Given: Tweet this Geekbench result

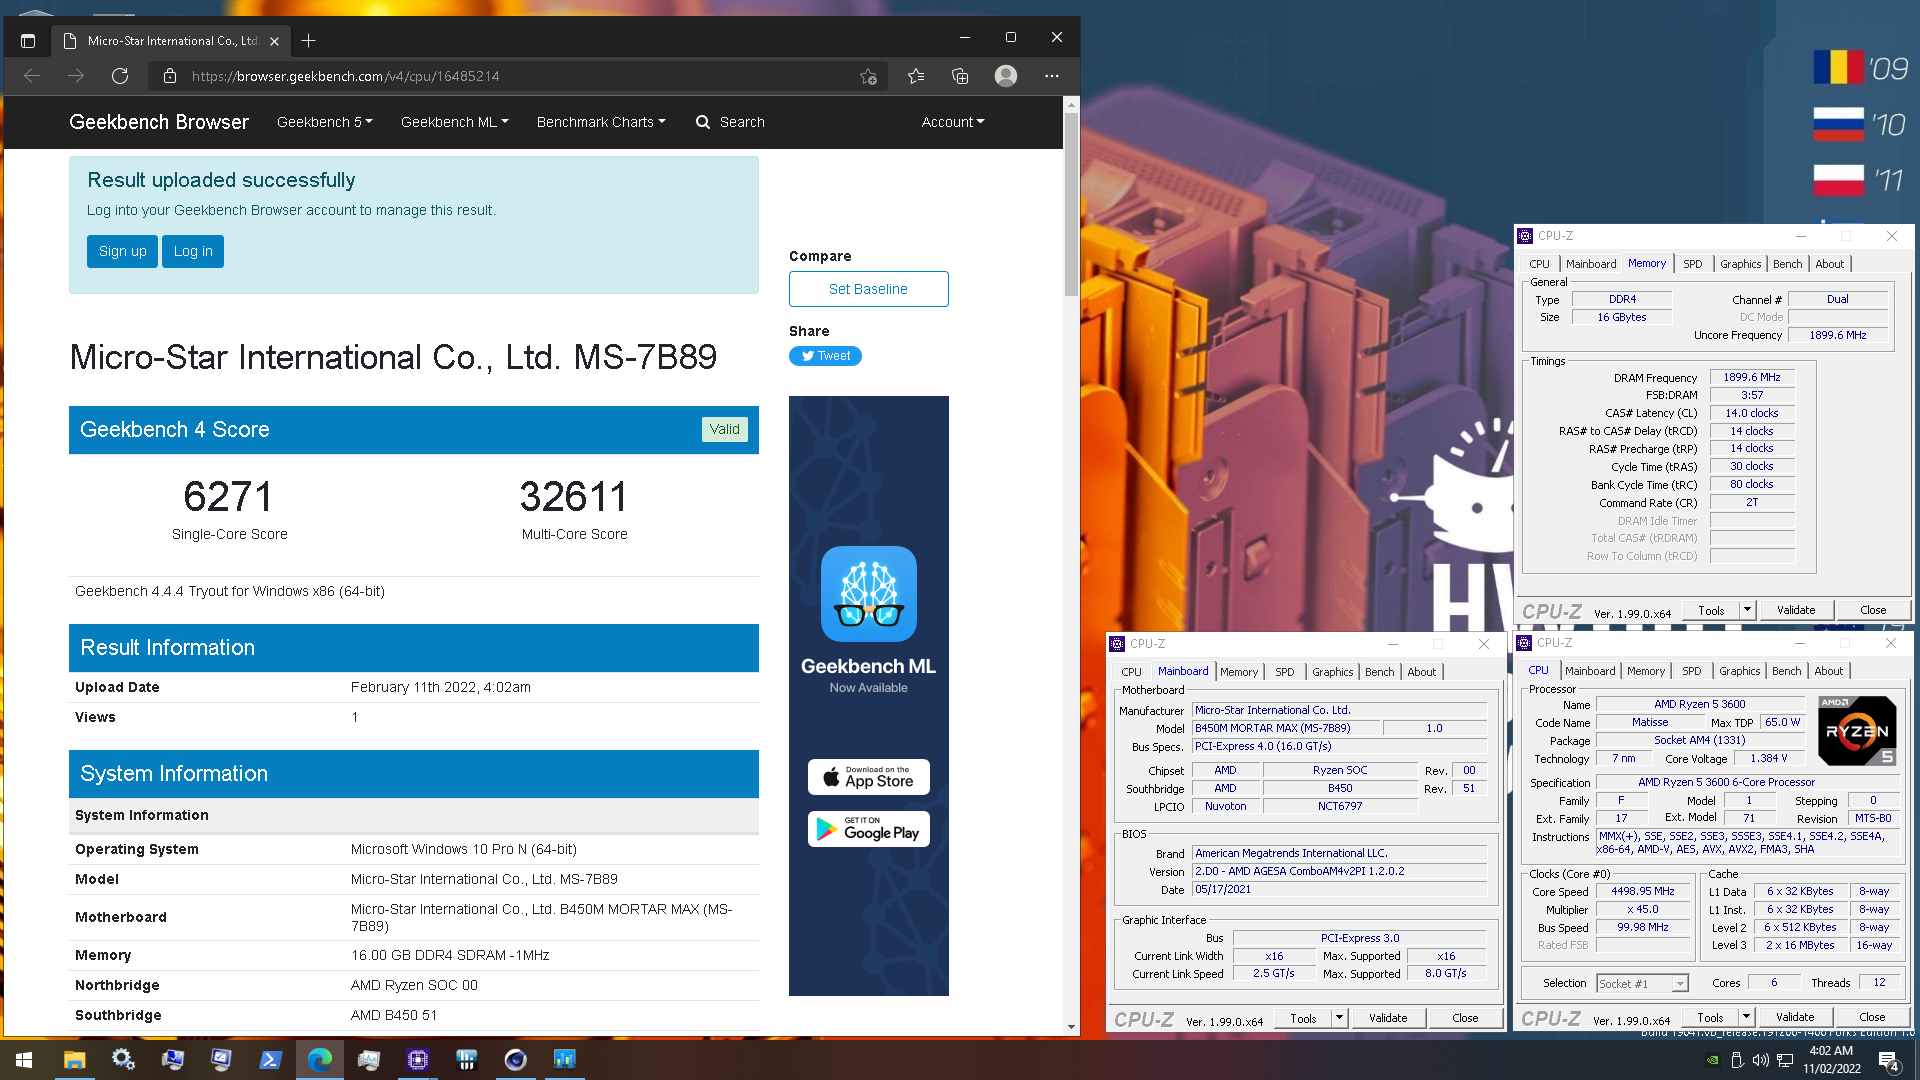Looking at the screenshot, I should coord(825,356).
